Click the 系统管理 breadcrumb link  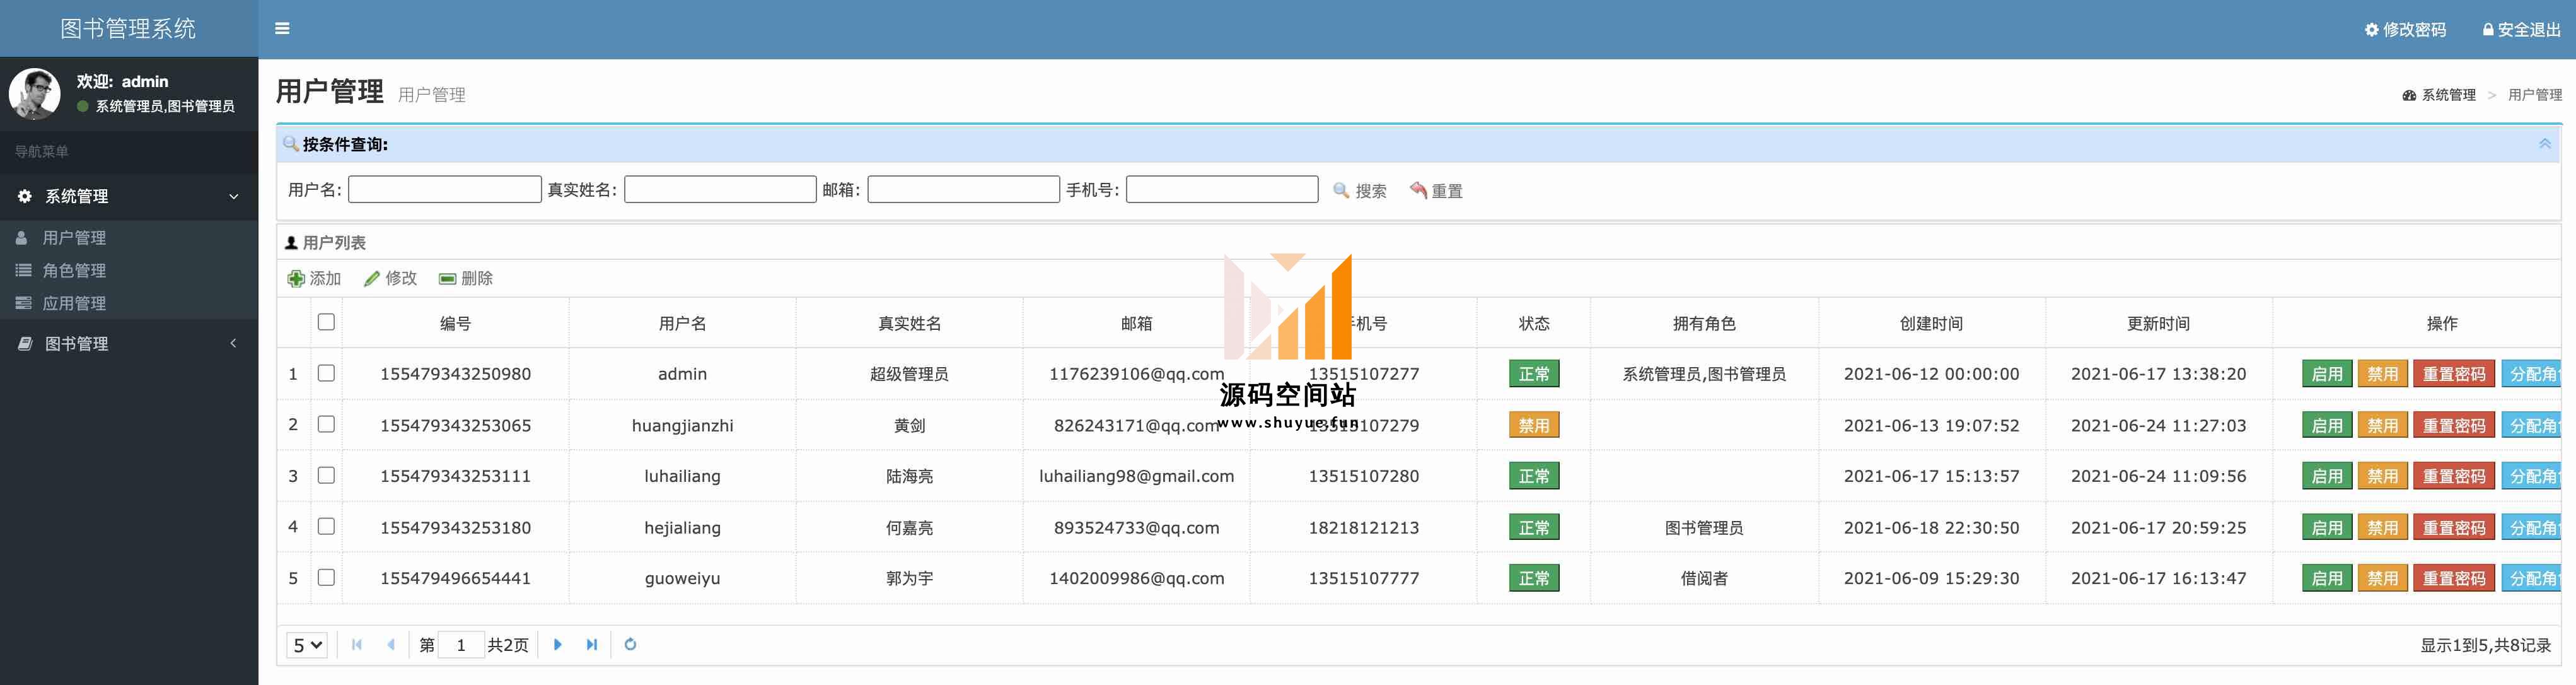click(2439, 95)
